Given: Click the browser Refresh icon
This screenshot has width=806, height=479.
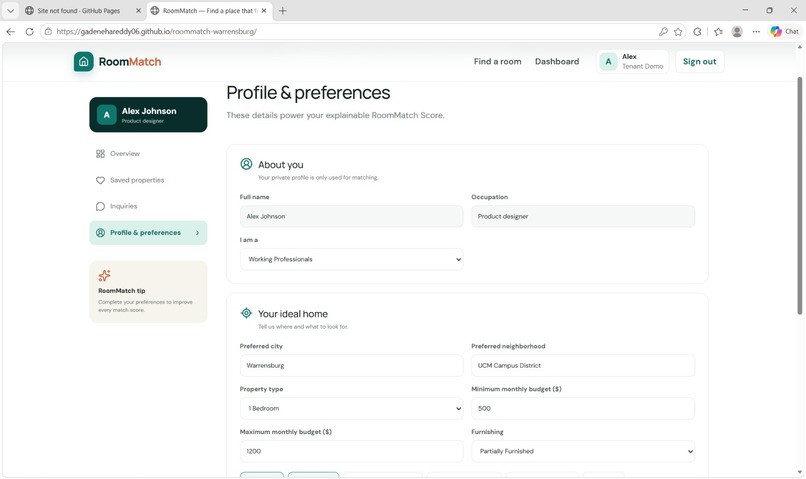Looking at the screenshot, I should click(x=29, y=31).
